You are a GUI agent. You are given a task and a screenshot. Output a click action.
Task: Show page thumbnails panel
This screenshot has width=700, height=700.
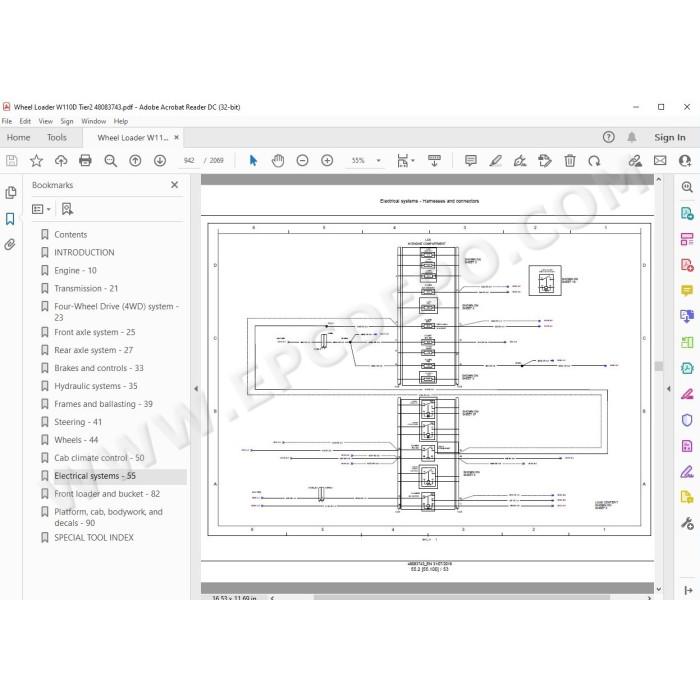coord(11,192)
